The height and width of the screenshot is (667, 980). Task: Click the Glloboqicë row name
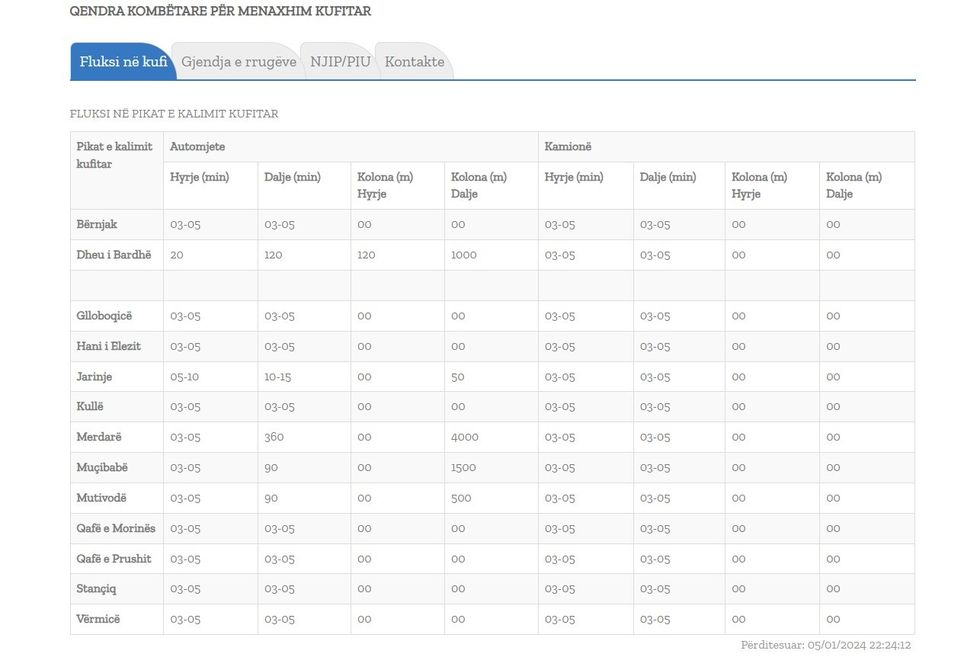(x=104, y=316)
